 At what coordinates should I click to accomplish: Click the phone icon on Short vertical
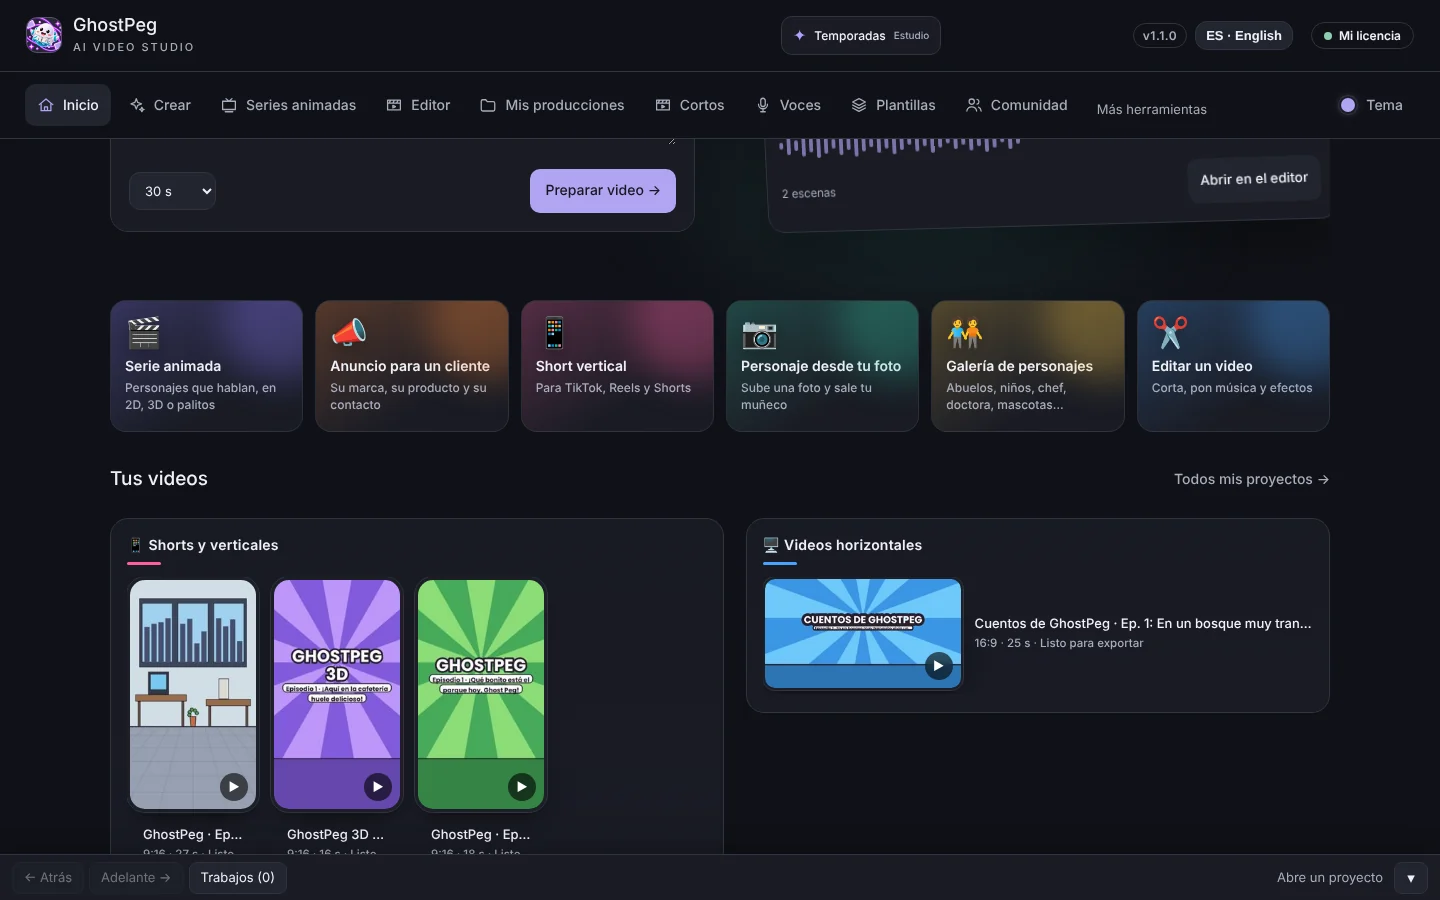[x=554, y=332]
